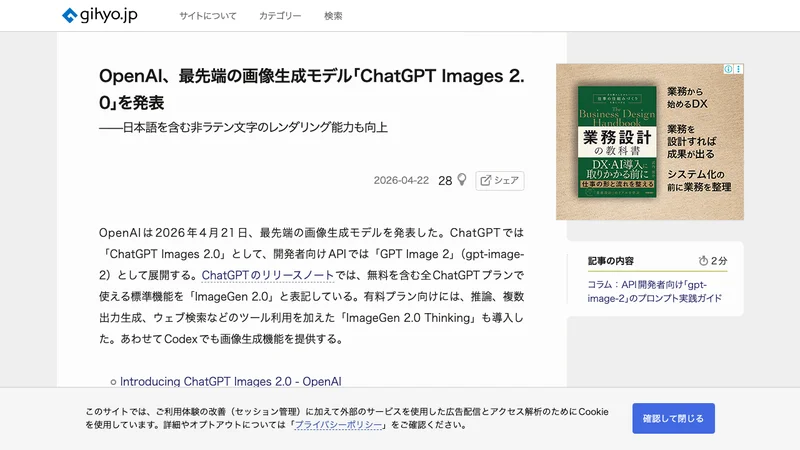Click the gihyo.jp diamond logo icon
800x450 pixels.
69,15
